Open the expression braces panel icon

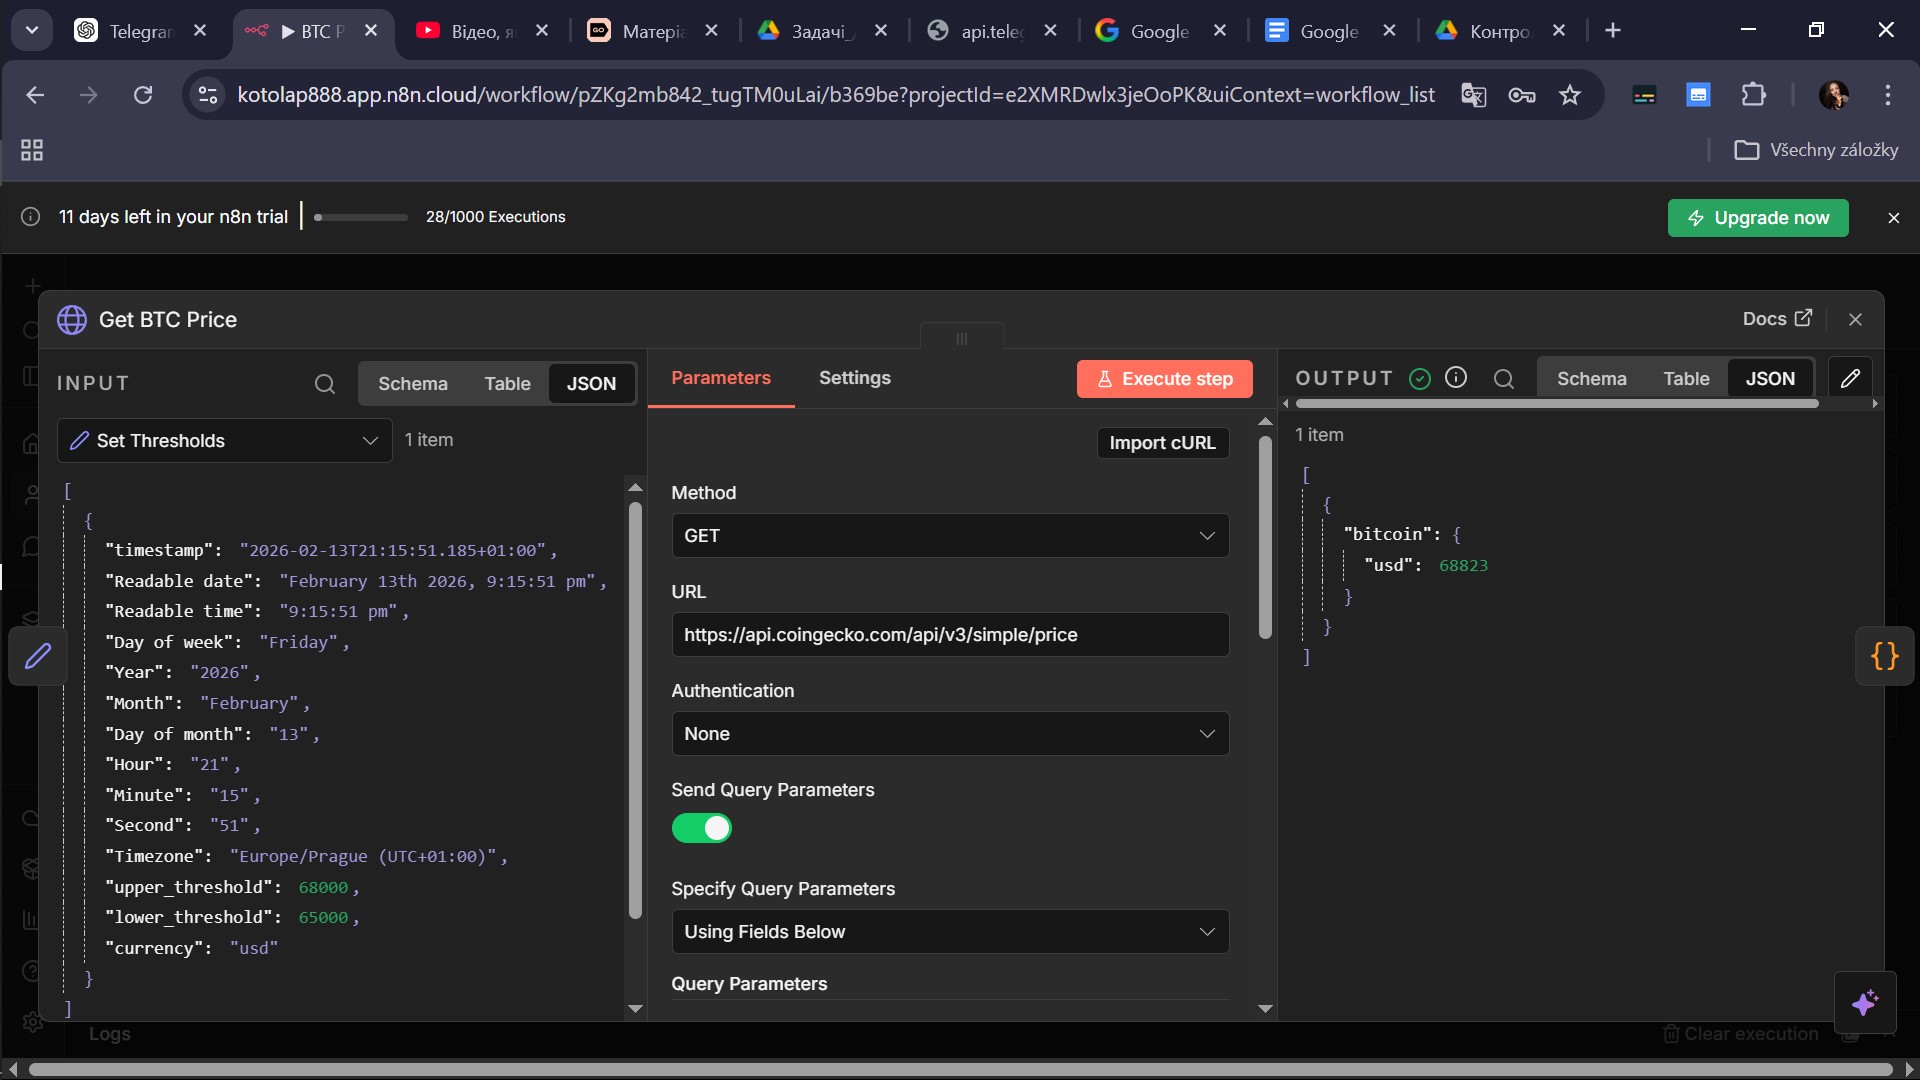pyautogui.click(x=1885, y=656)
